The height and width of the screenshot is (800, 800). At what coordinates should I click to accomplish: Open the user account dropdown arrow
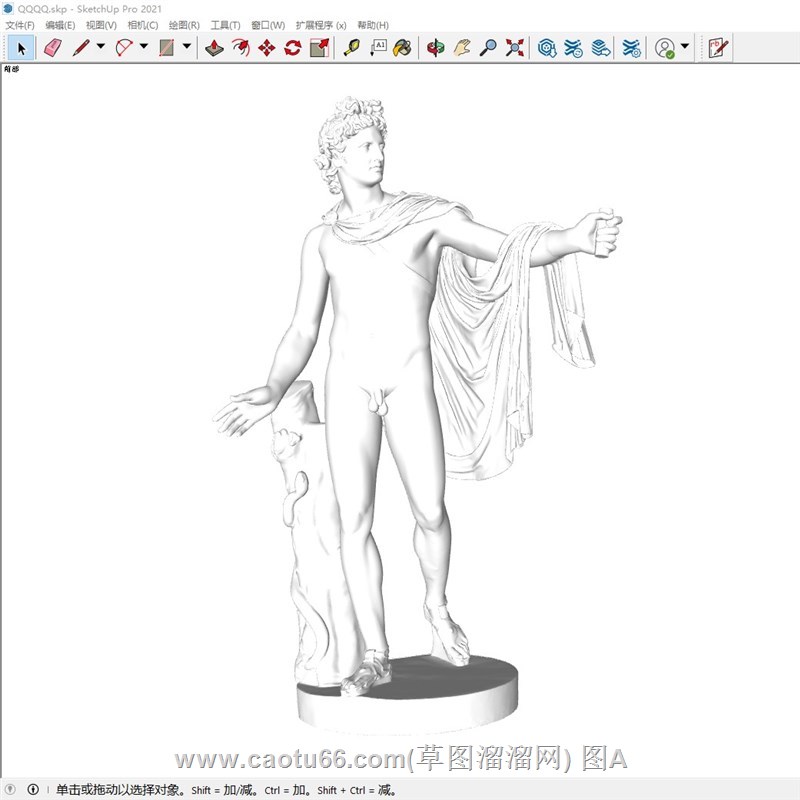(685, 47)
